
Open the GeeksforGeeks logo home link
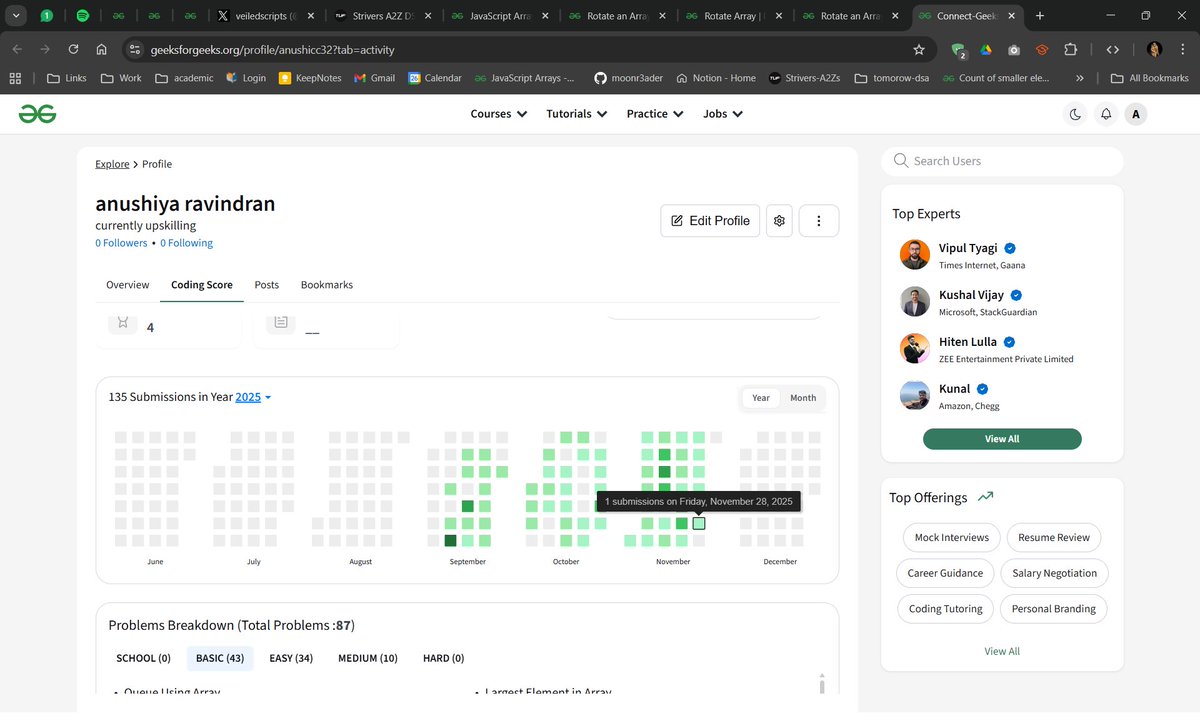pyautogui.click(x=37, y=114)
